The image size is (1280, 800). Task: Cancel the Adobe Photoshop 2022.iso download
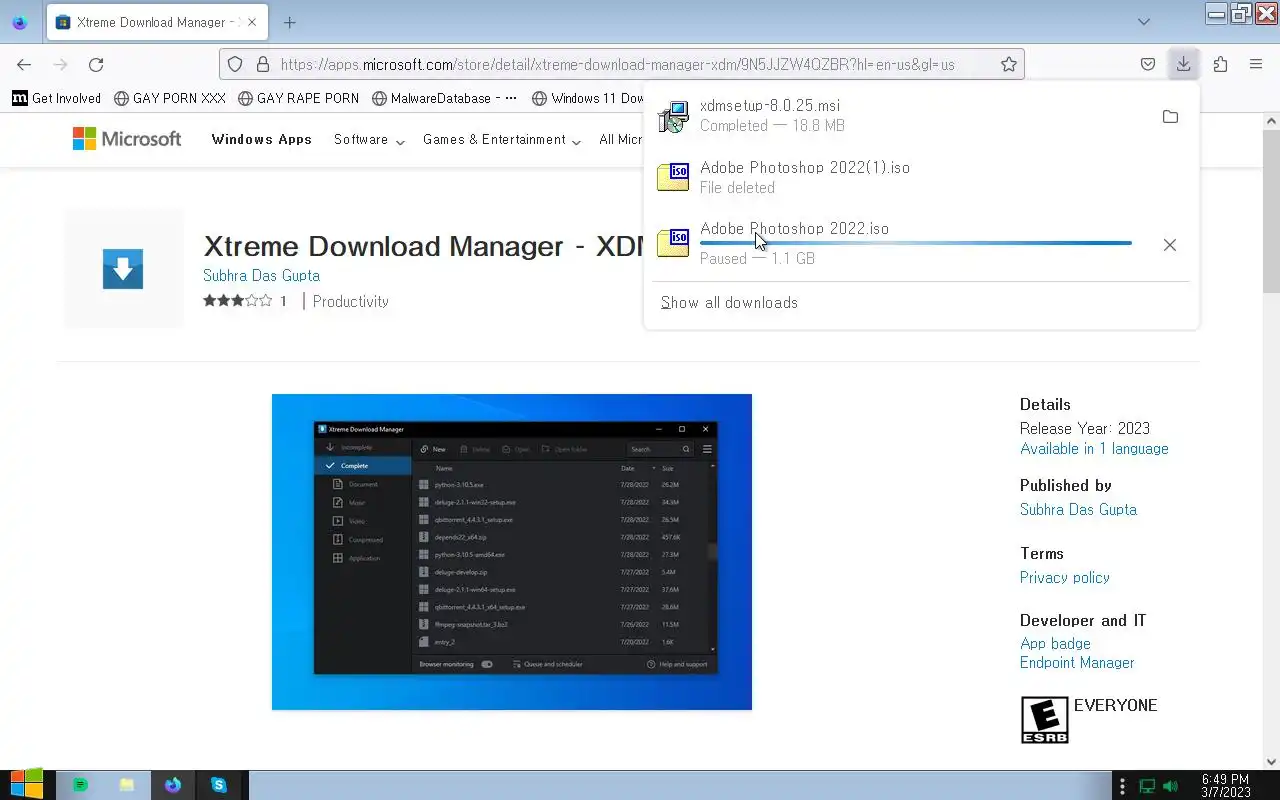(x=1170, y=245)
